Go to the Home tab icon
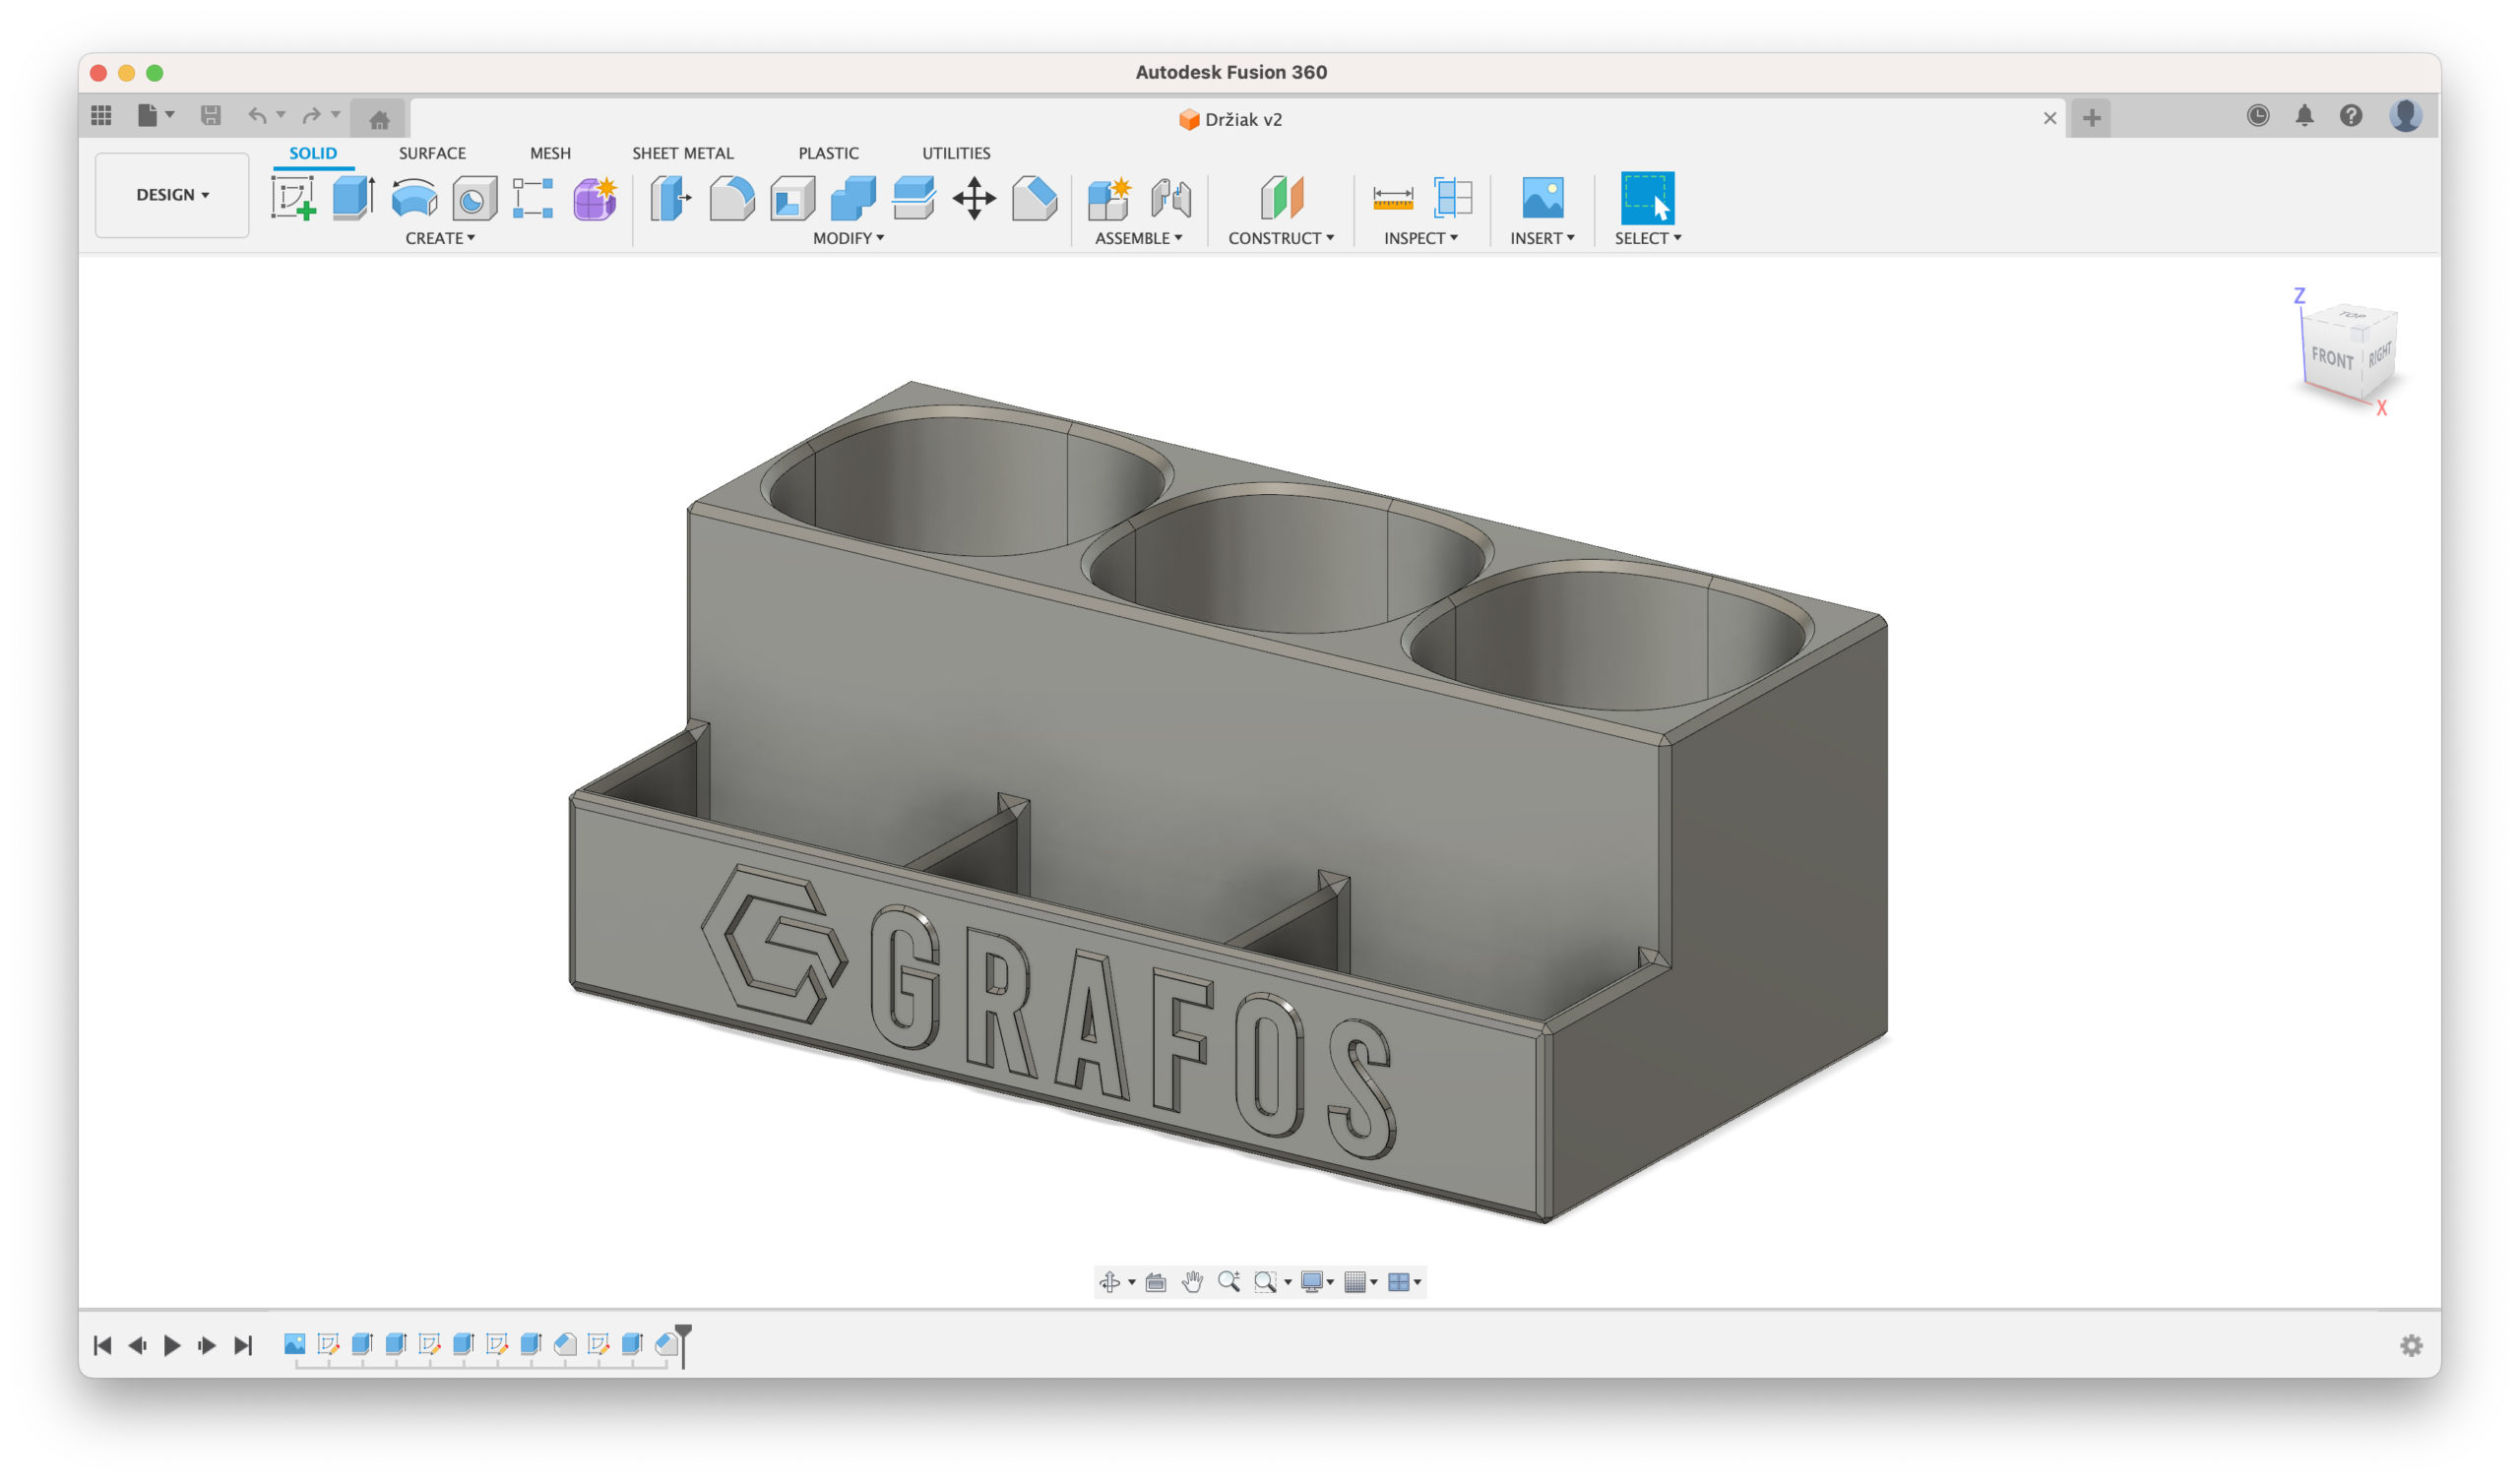 379,120
